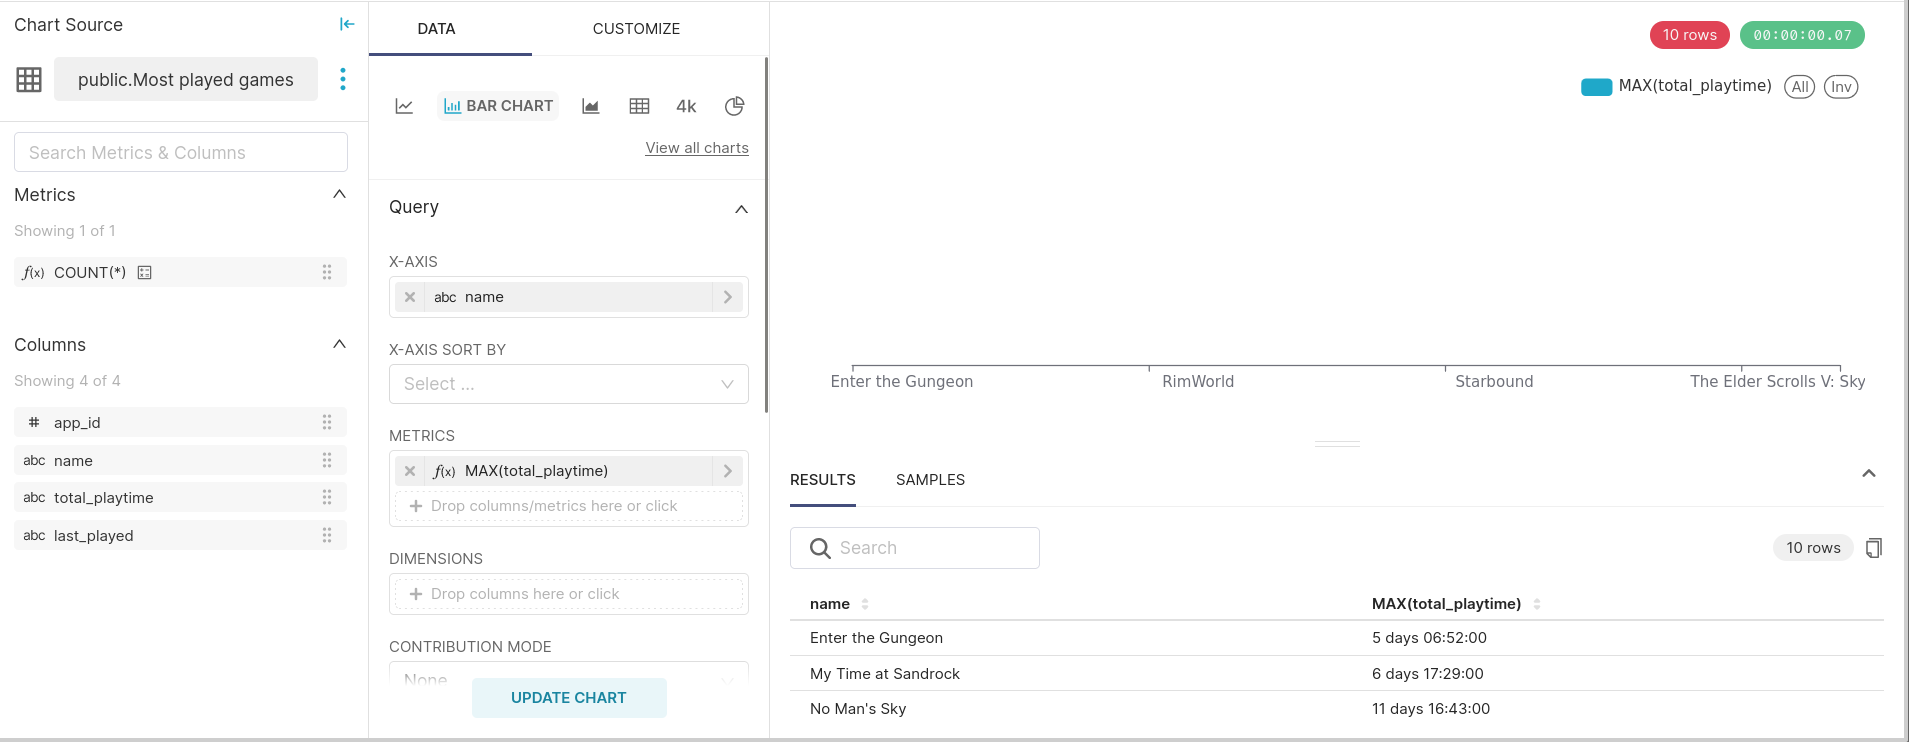Click the dataset table grid icon

click(29, 79)
